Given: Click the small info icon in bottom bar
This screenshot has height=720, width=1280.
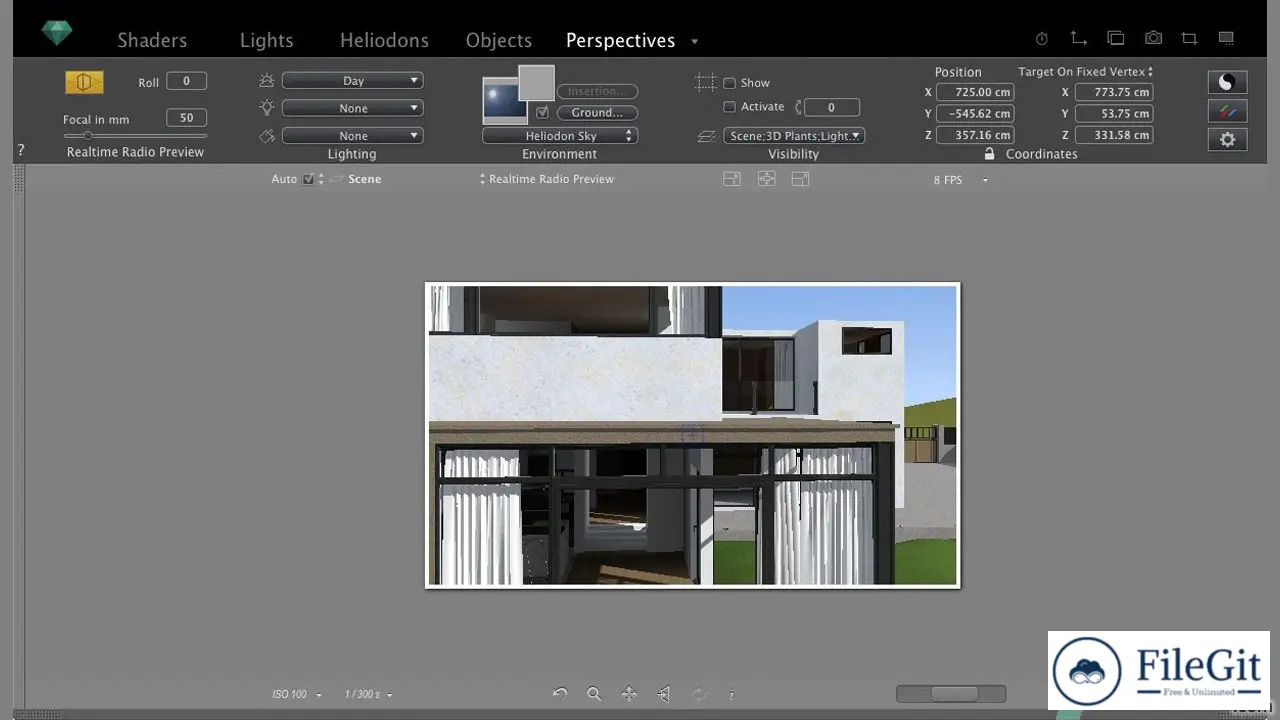Looking at the screenshot, I should [732, 695].
